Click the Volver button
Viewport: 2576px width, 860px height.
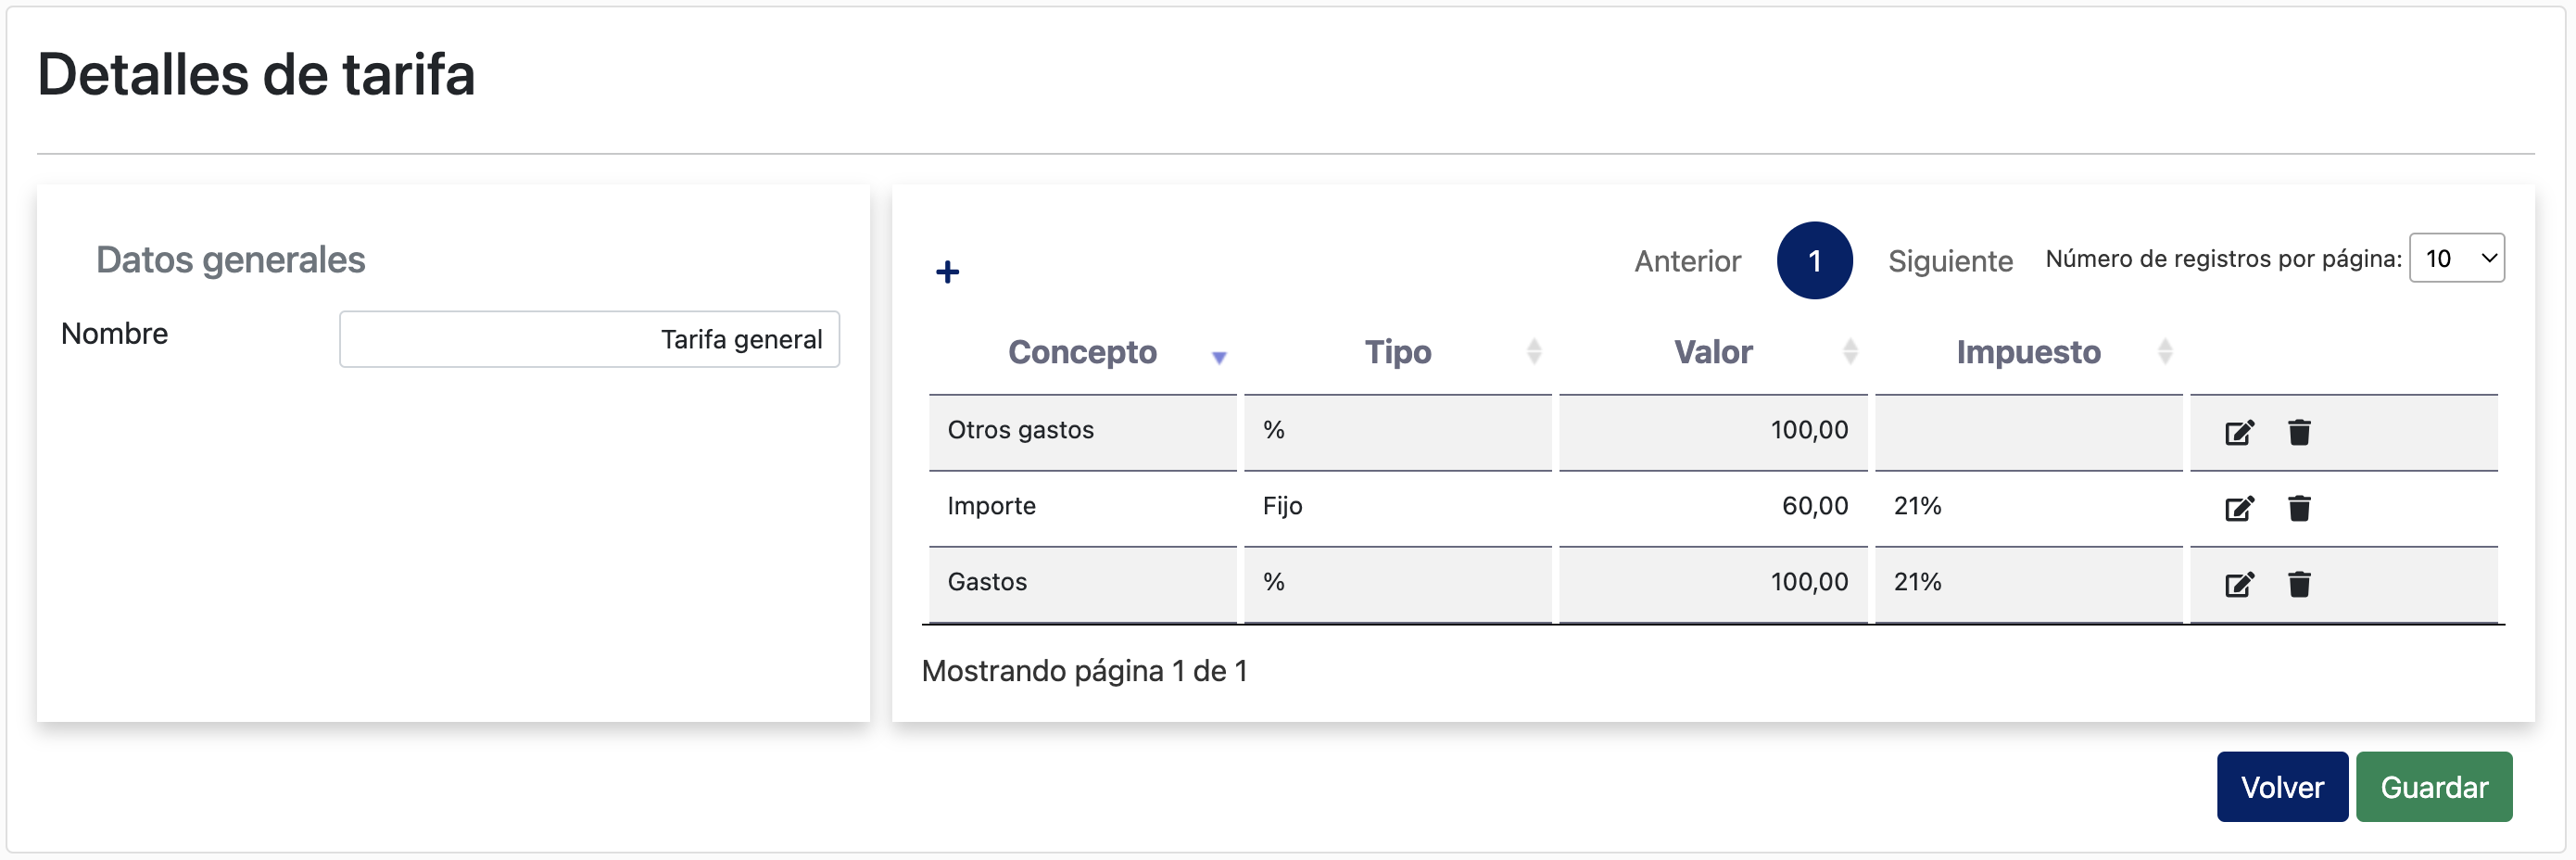[2282, 787]
